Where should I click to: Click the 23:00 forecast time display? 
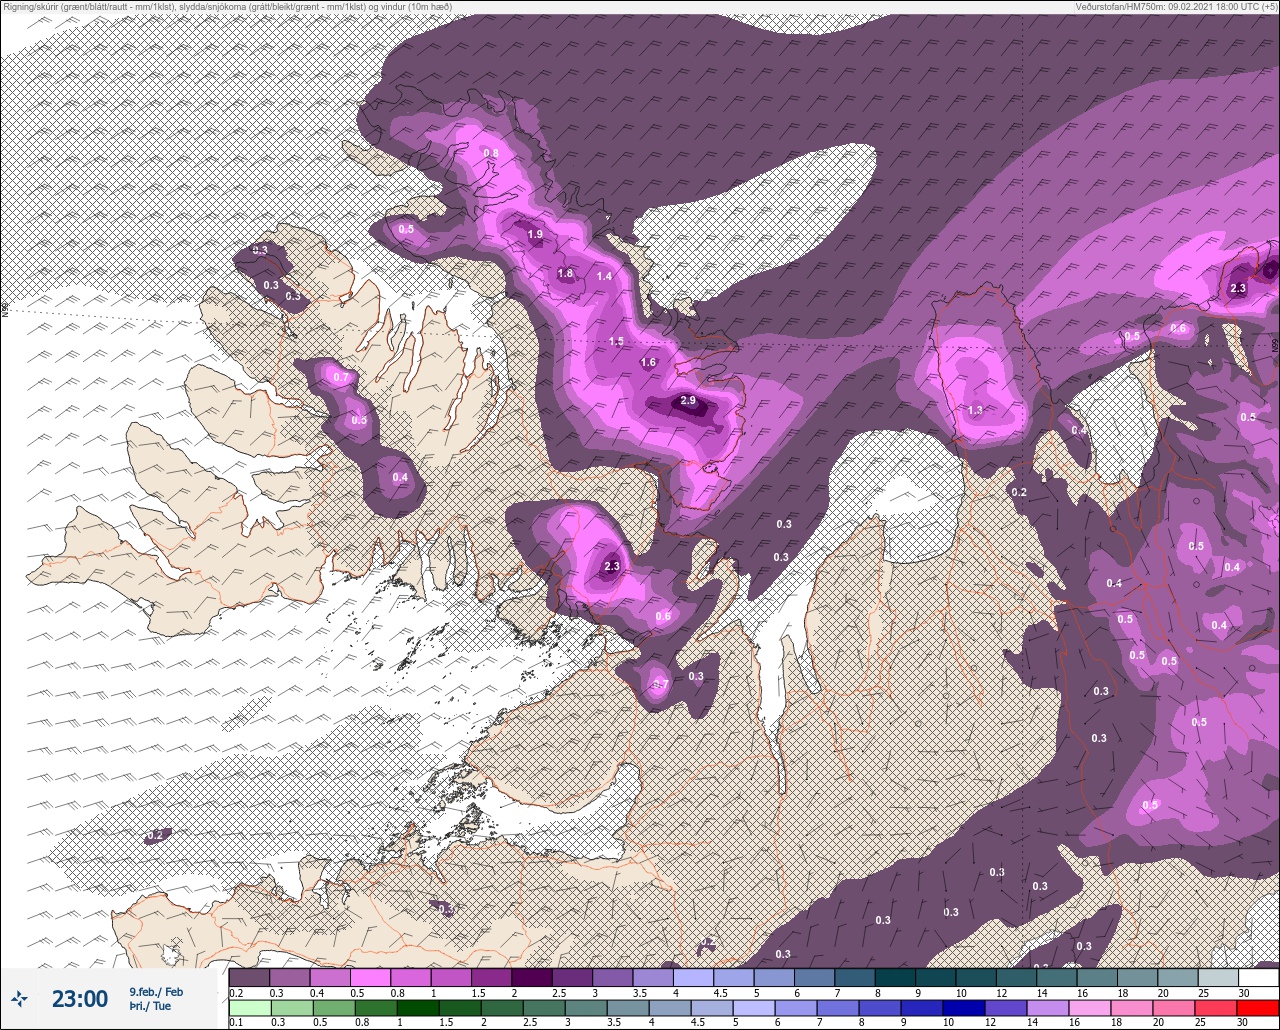pos(80,998)
